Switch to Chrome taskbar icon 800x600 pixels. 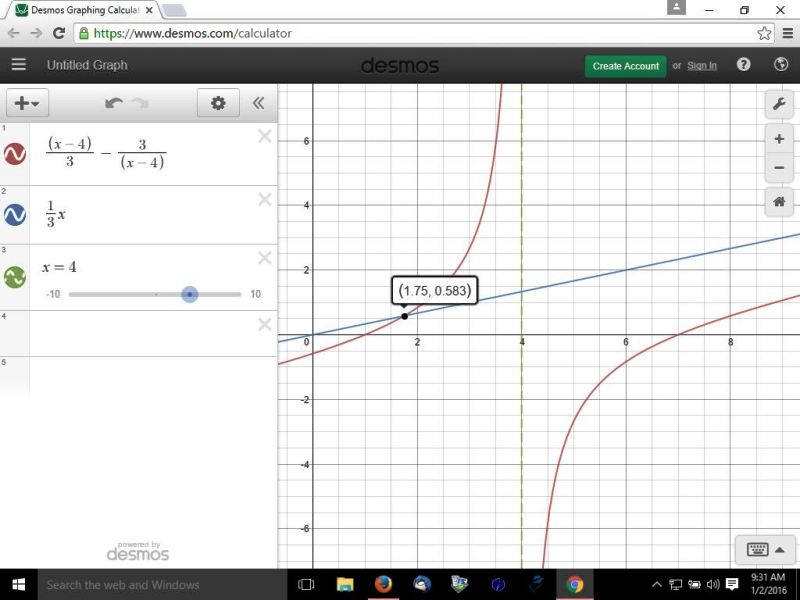[574, 585]
